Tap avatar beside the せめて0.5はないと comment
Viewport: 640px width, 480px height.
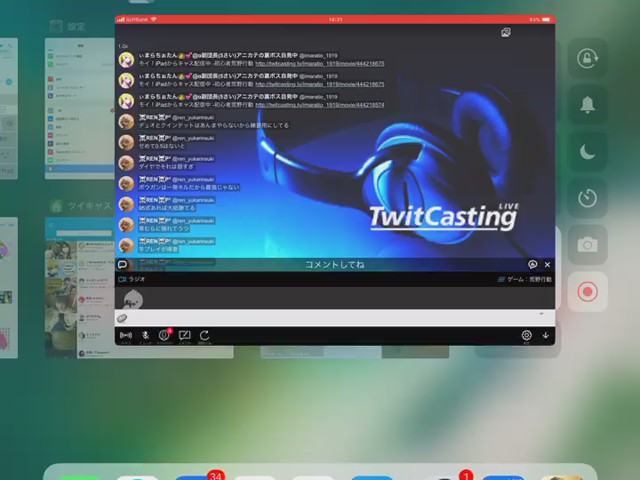(126, 142)
